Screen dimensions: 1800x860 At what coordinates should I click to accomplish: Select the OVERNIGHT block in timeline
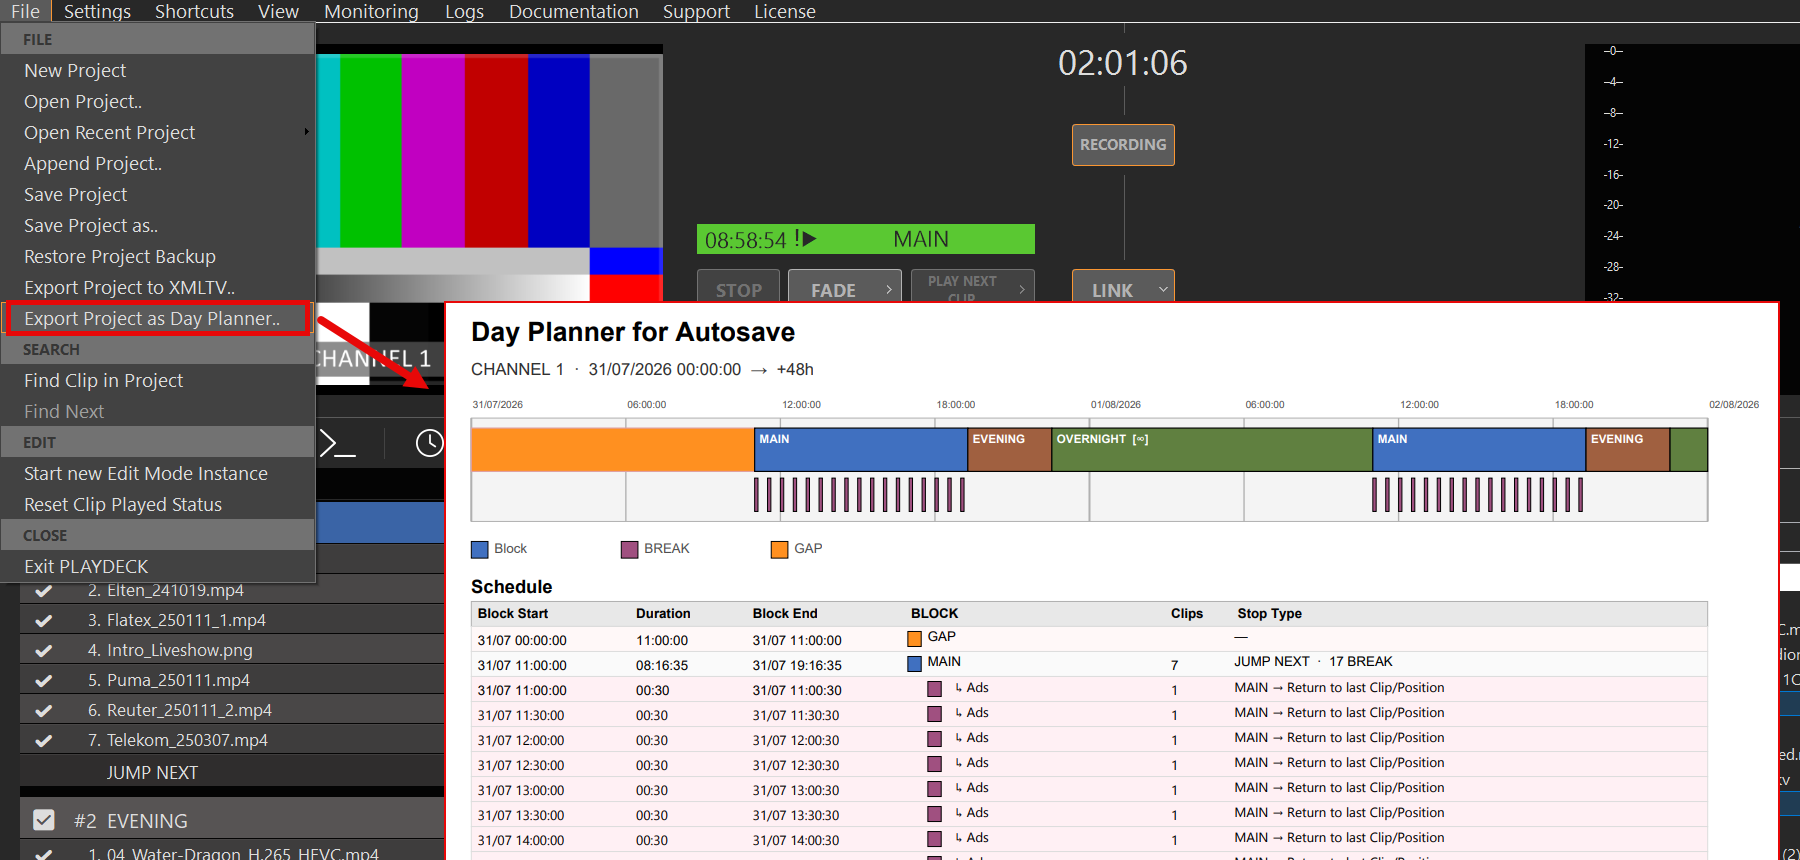tap(1211, 450)
